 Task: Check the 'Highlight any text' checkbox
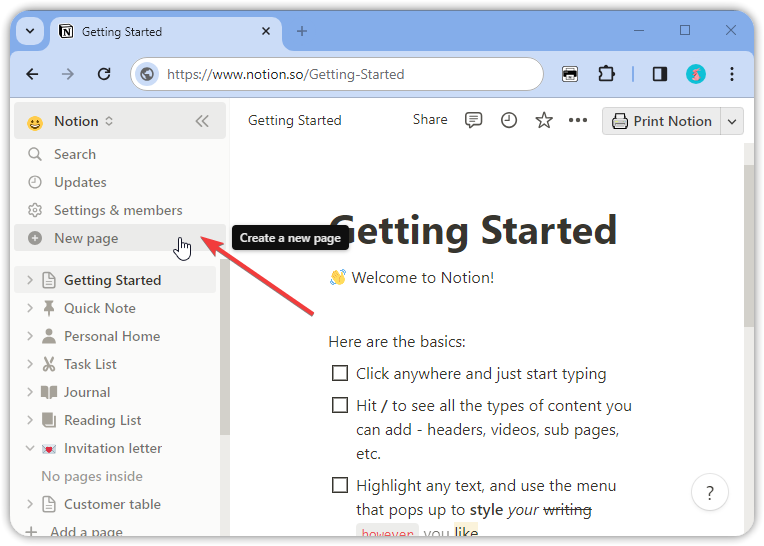[340, 486]
